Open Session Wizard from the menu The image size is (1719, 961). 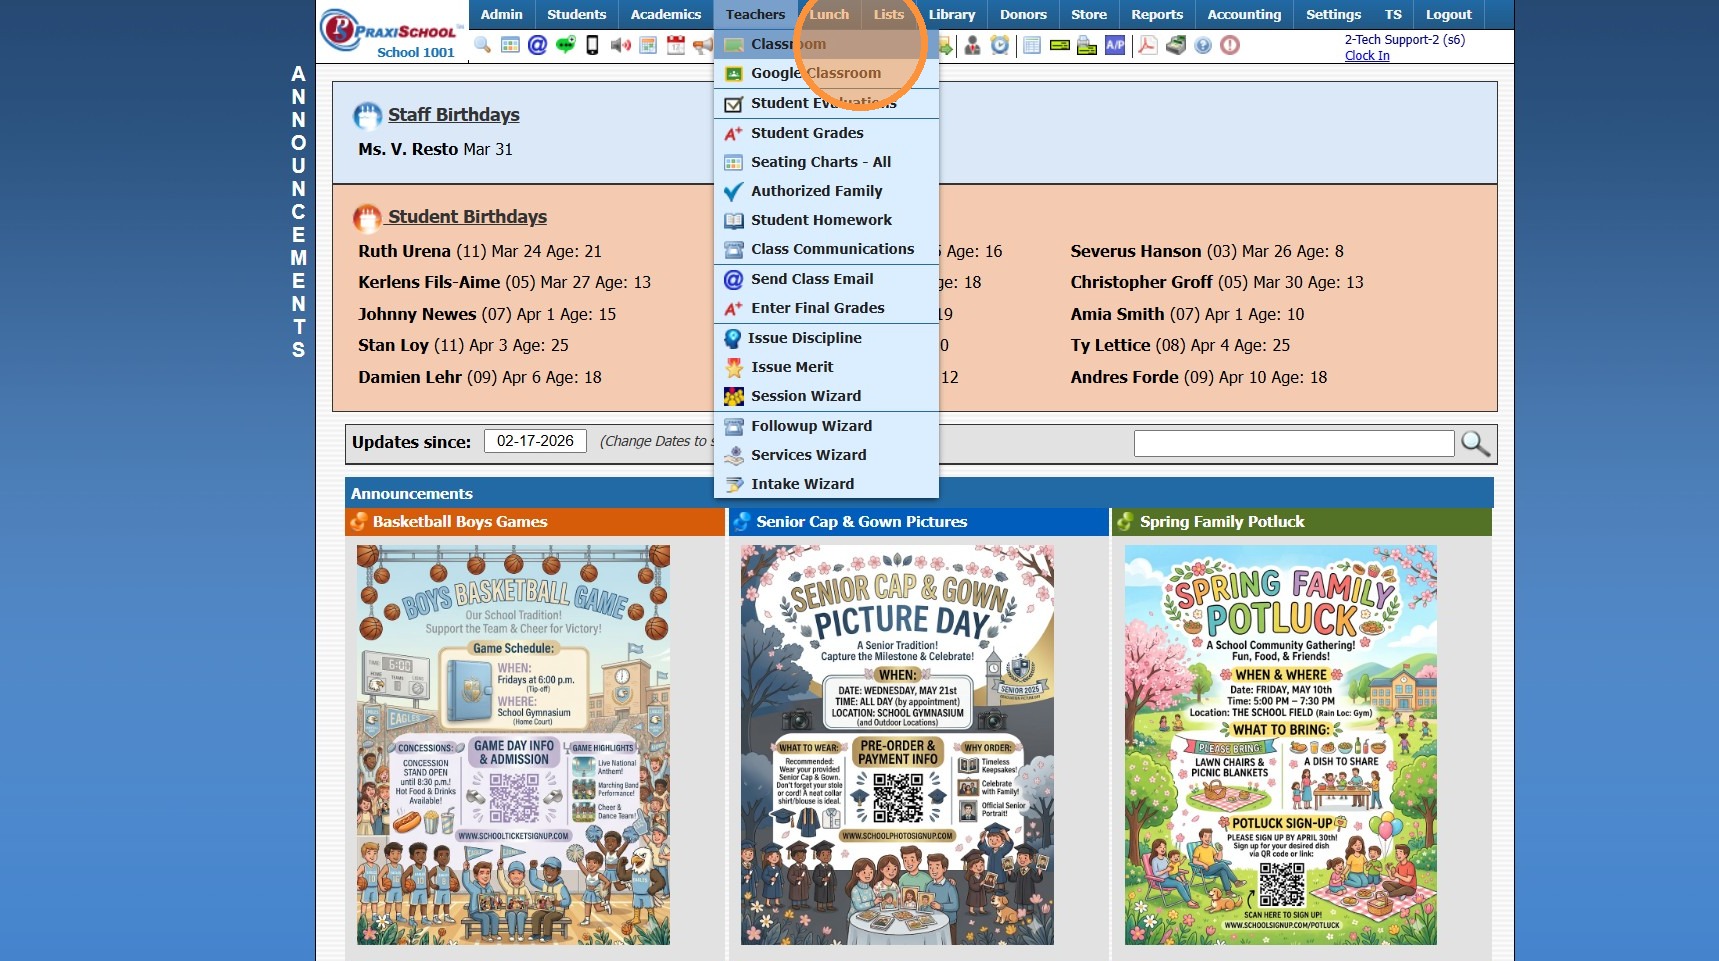point(826,396)
